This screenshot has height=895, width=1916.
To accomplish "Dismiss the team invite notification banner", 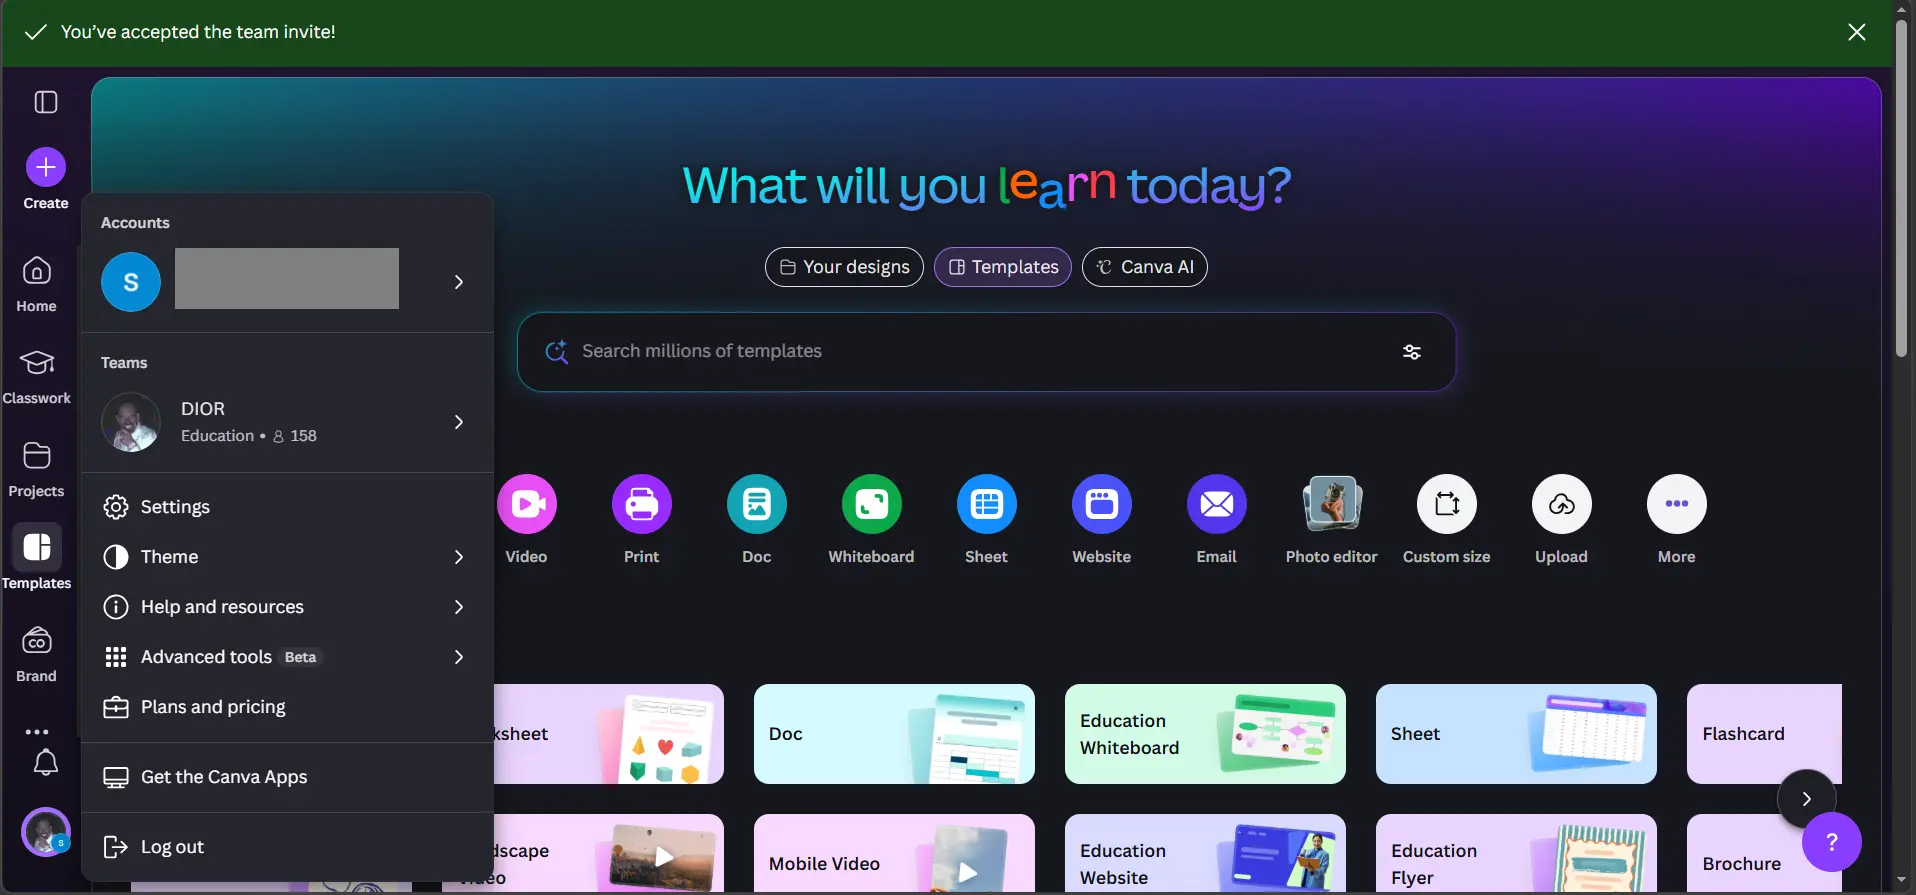I will coord(1857,32).
